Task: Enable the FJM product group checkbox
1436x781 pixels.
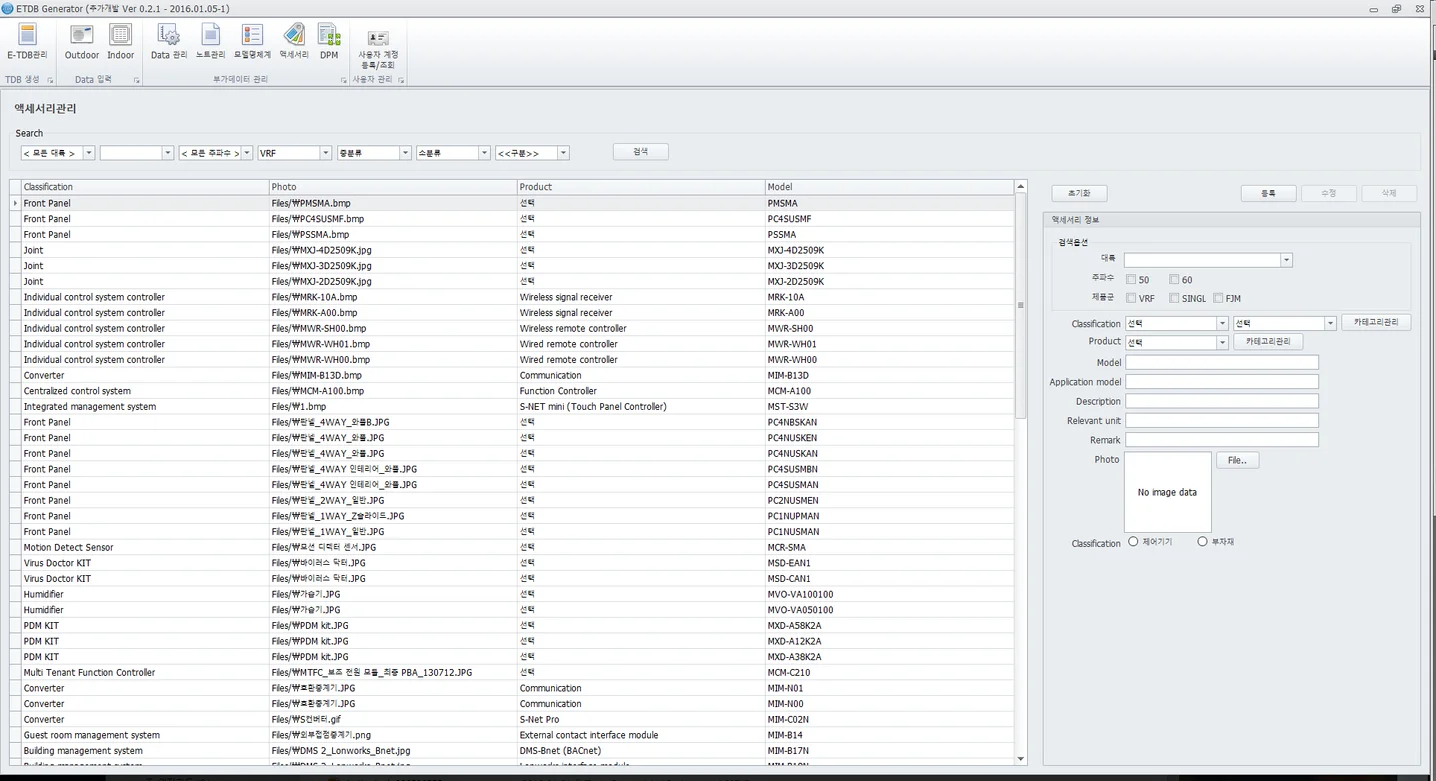Action: click(1218, 298)
